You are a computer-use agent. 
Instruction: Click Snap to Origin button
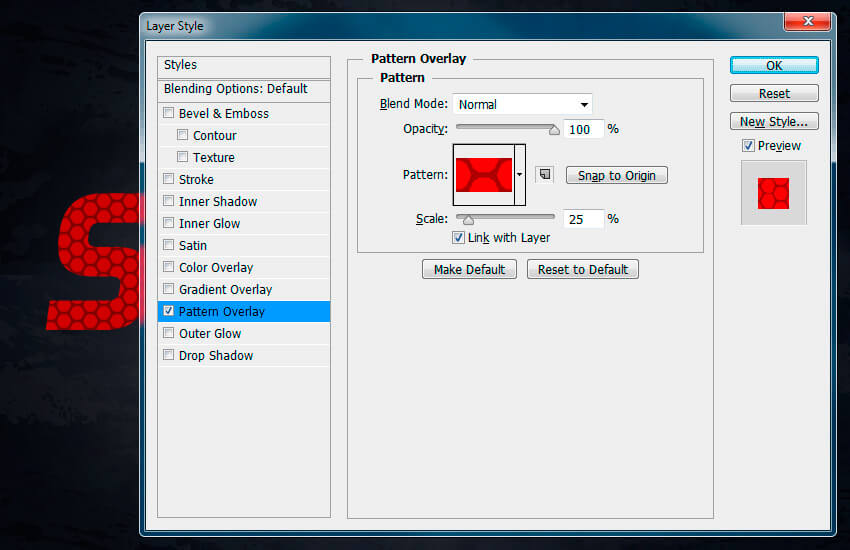[616, 175]
